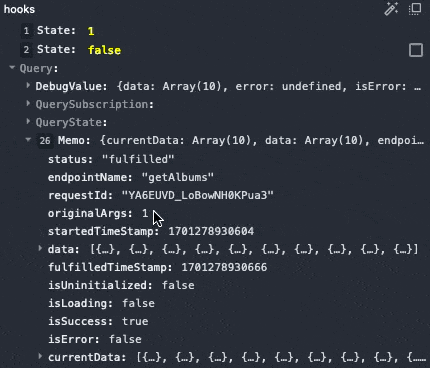Select the hook 1 State value
The image size is (430, 368).
pyautogui.click(x=91, y=31)
